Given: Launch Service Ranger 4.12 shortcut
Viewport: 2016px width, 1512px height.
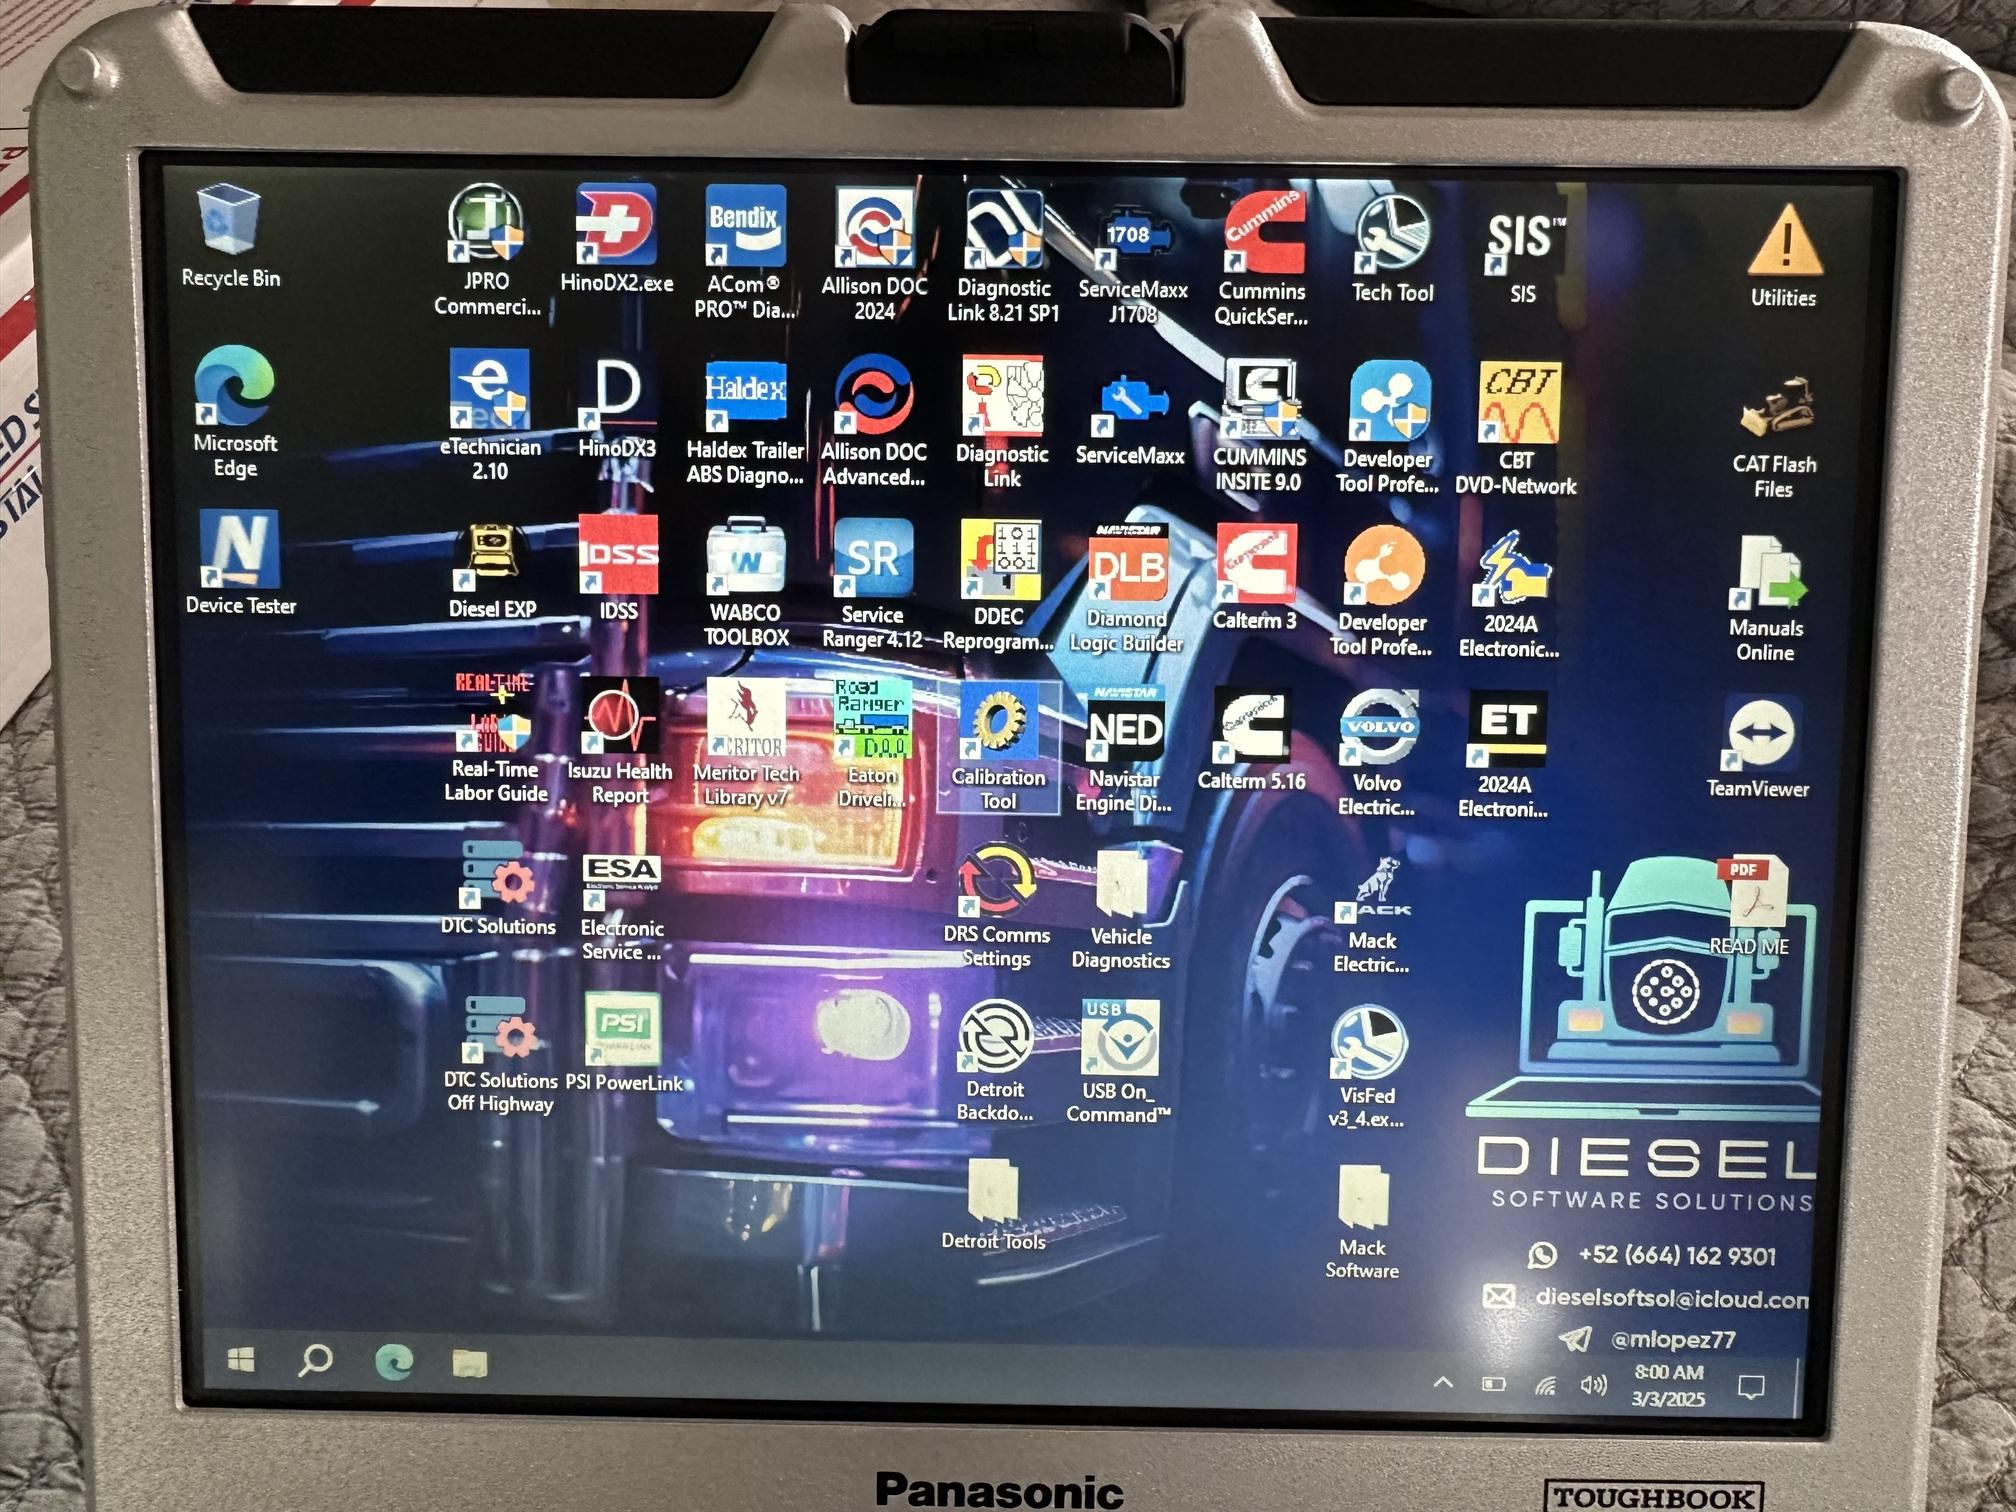Looking at the screenshot, I should click(x=873, y=560).
